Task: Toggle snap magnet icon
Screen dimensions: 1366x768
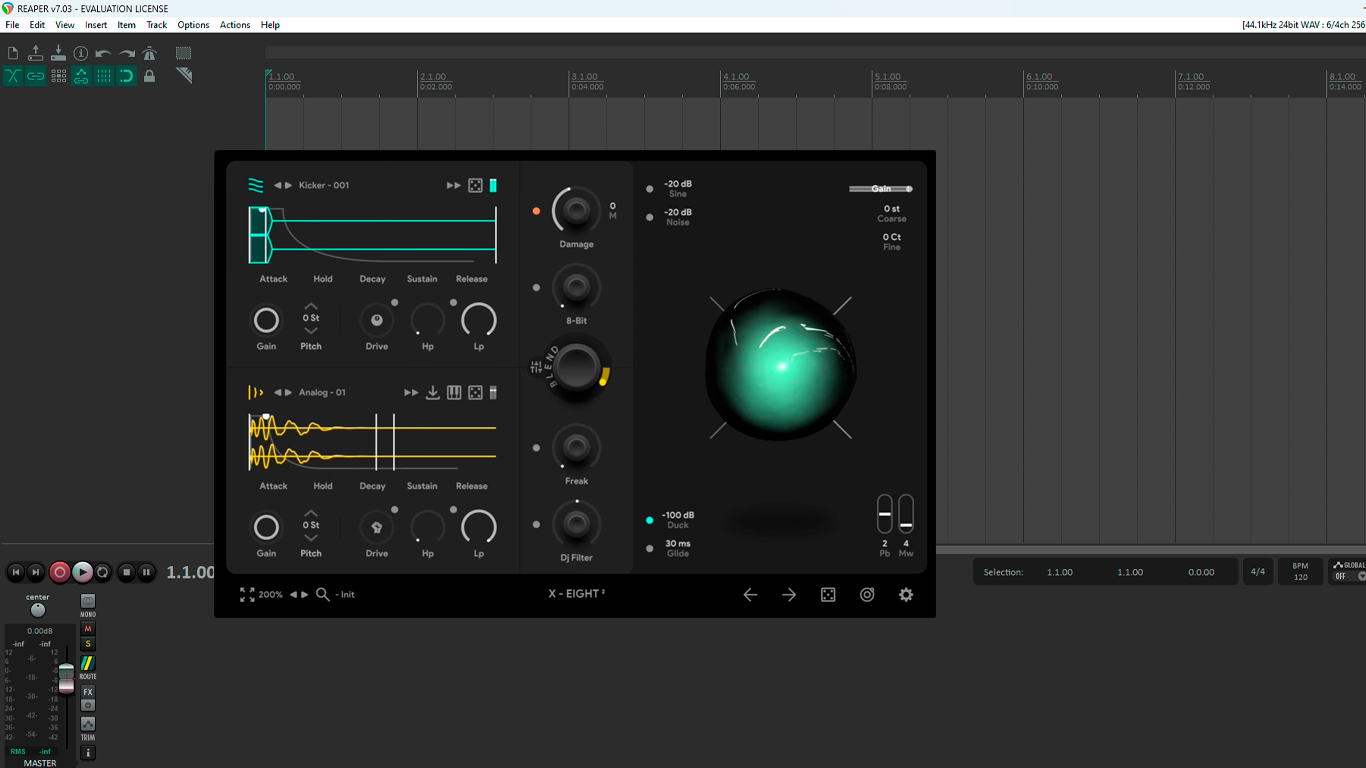Action: [x=127, y=76]
